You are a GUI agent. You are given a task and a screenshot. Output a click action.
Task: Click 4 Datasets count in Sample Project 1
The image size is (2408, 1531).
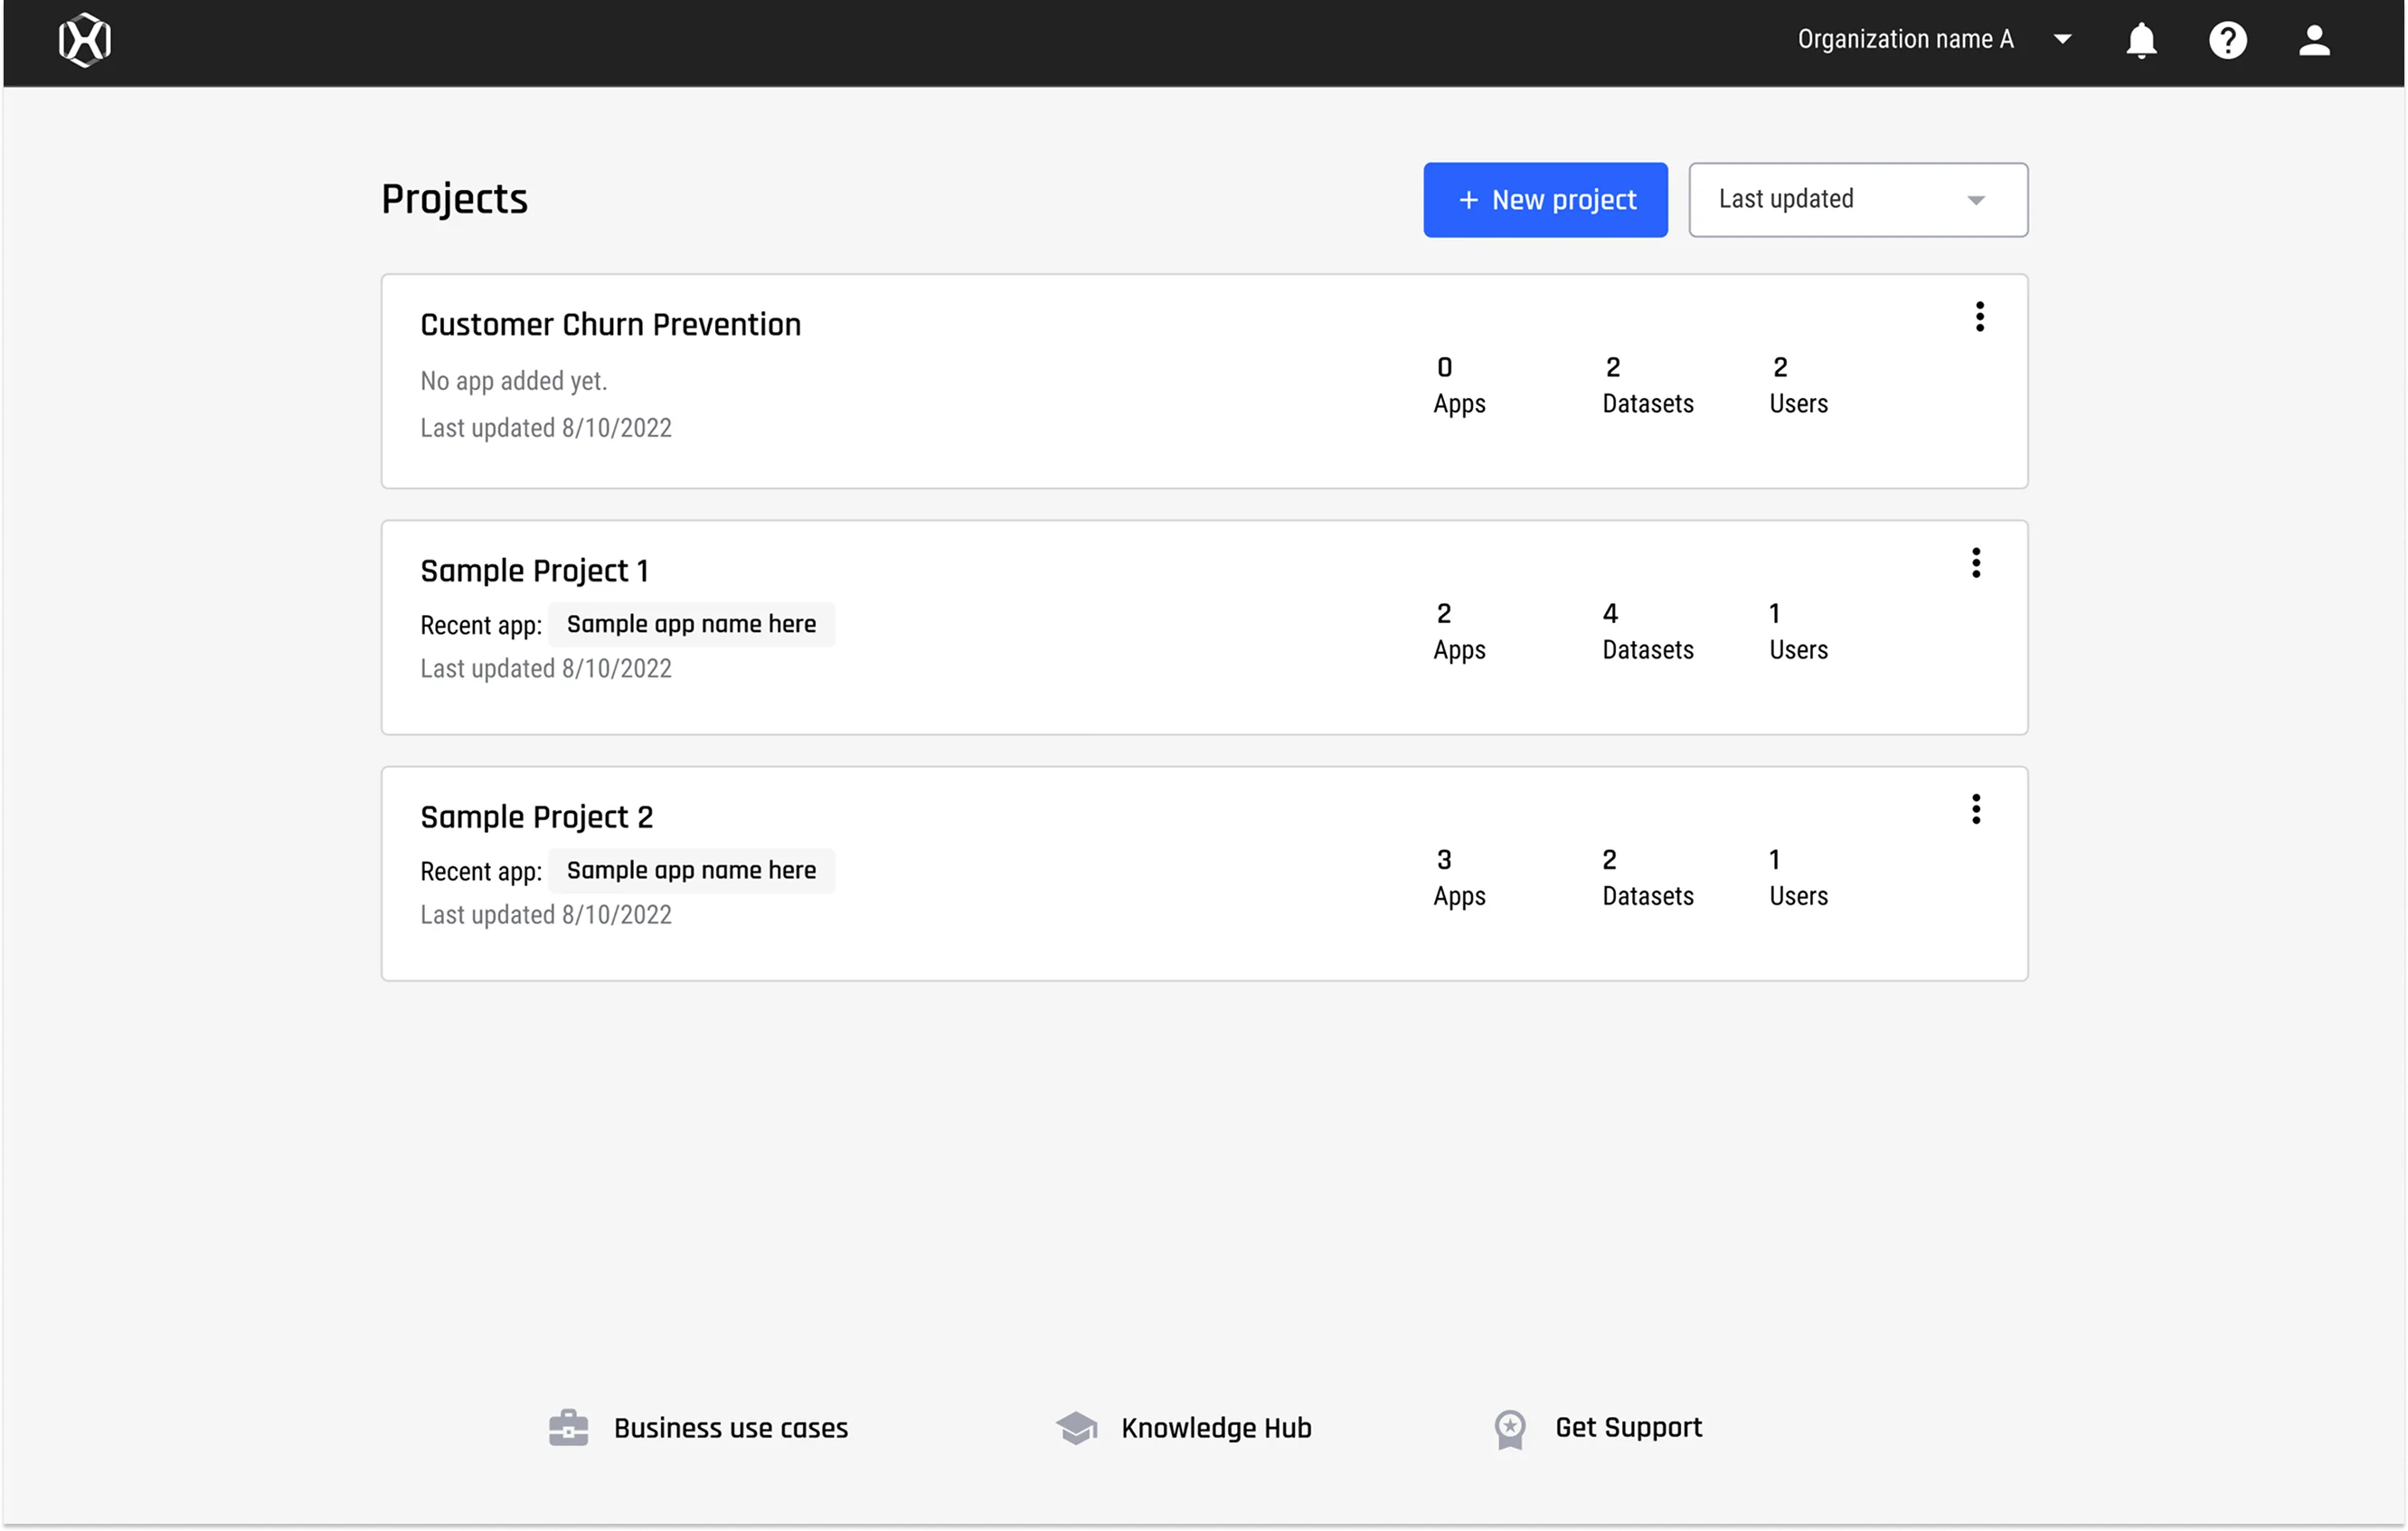point(1648,631)
